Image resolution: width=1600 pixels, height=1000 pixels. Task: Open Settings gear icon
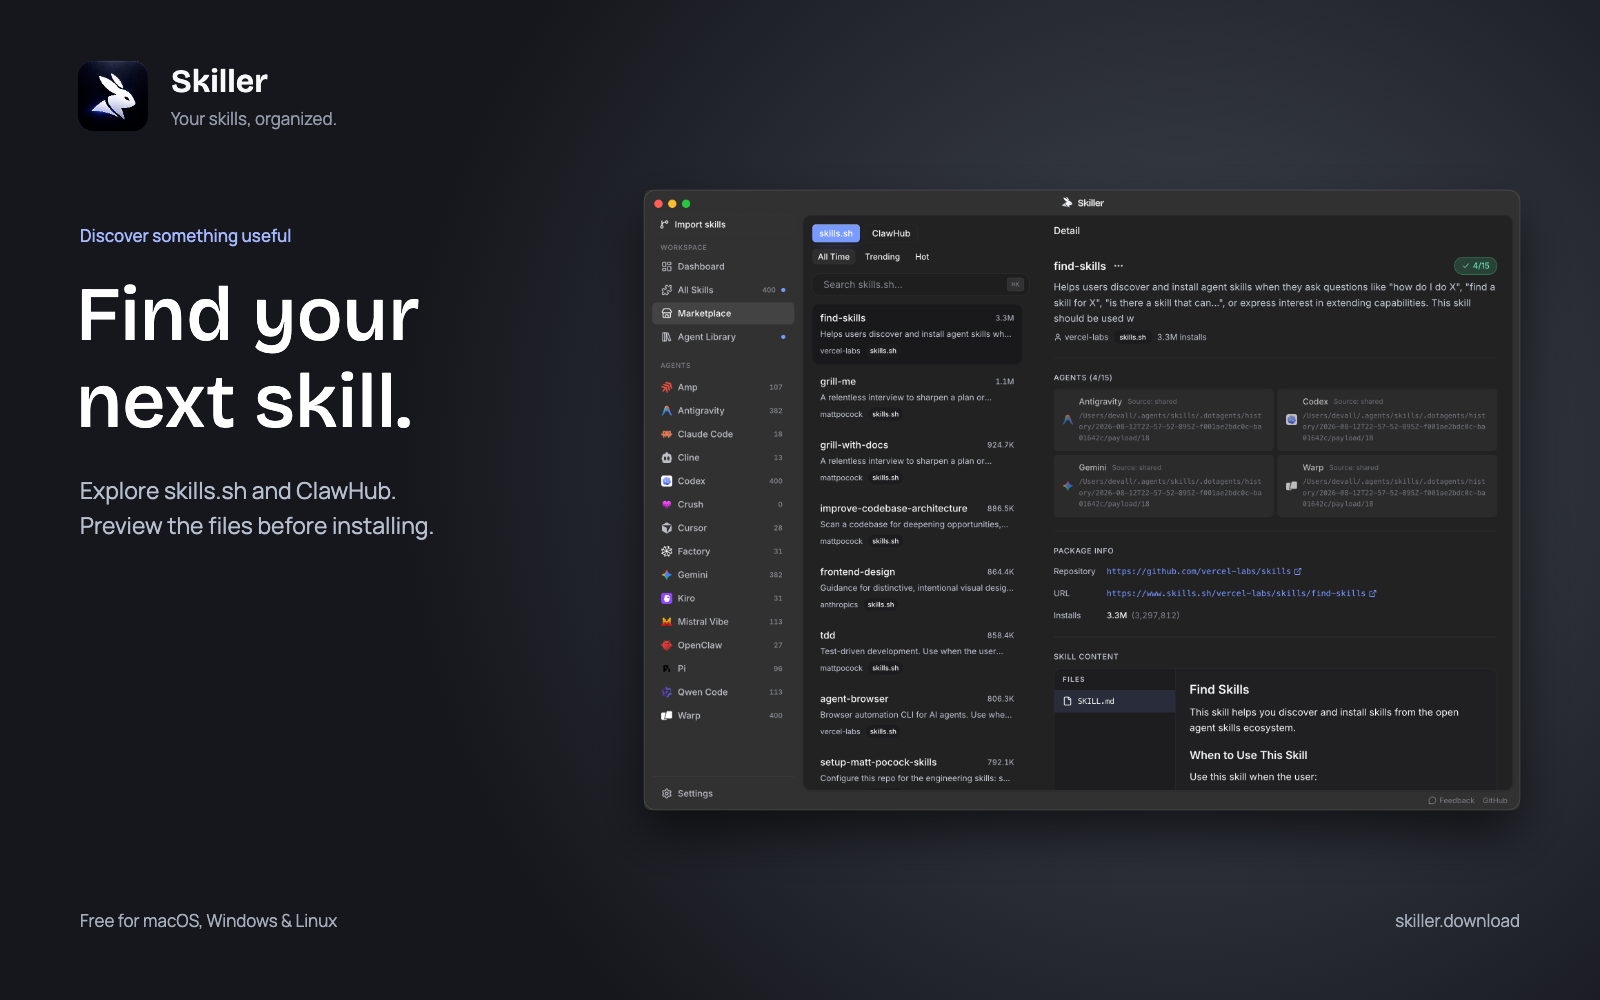[x=667, y=794]
